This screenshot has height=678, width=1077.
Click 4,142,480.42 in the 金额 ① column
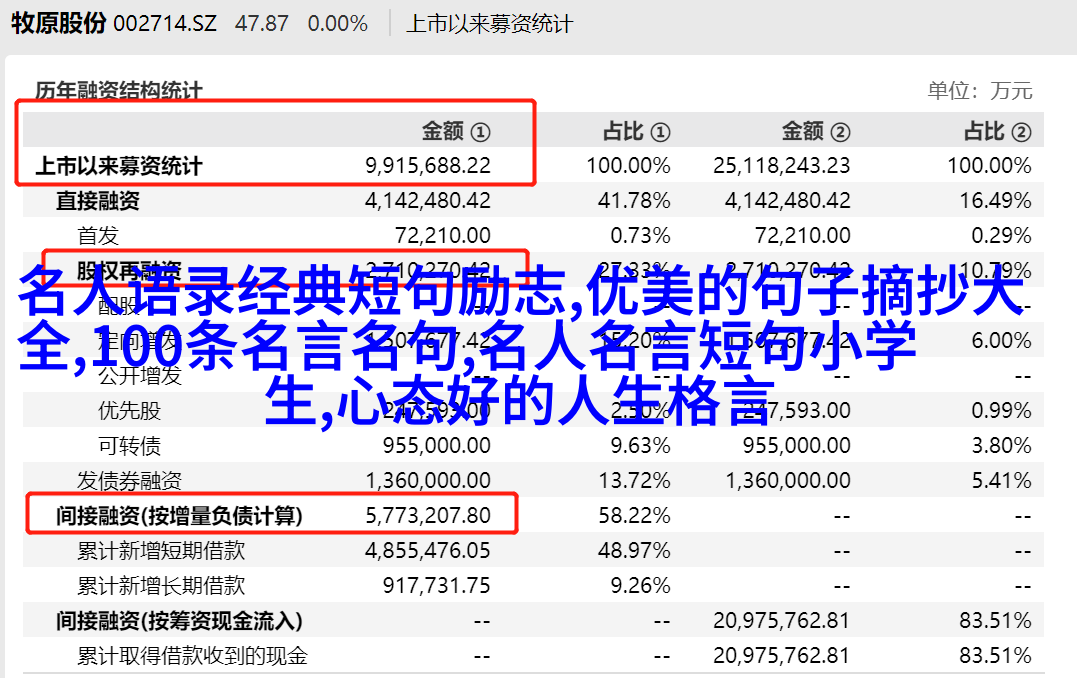pos(428,201)
